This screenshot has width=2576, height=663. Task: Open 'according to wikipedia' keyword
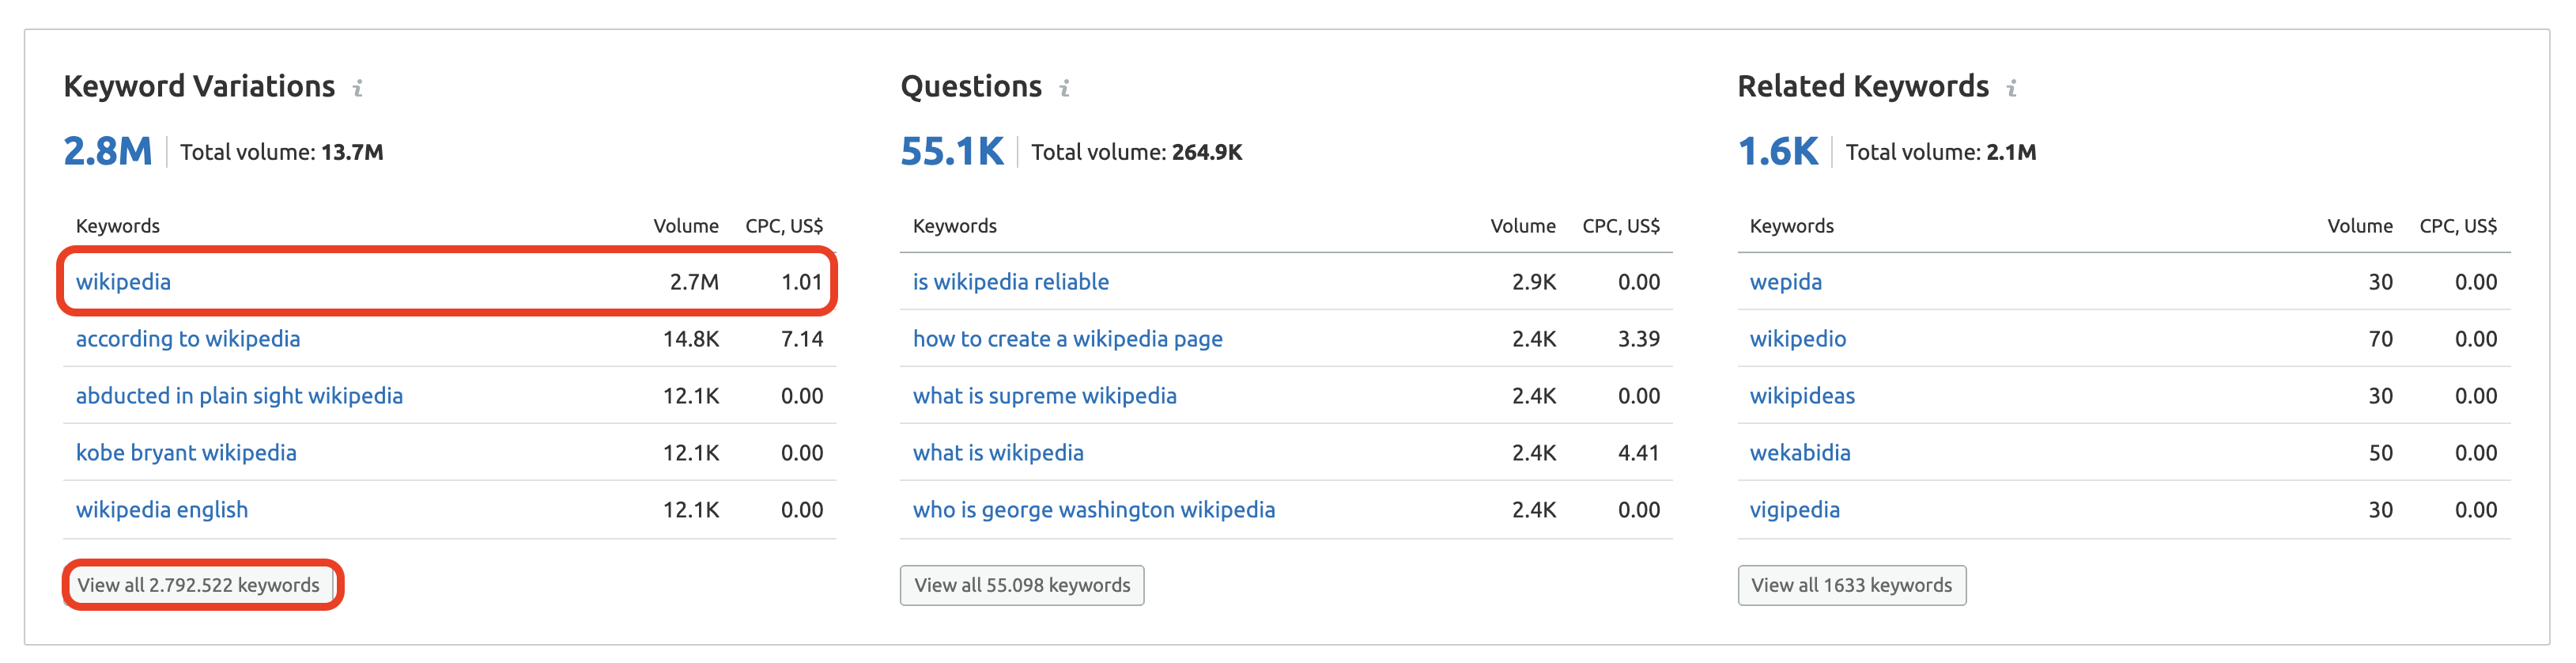188,339
